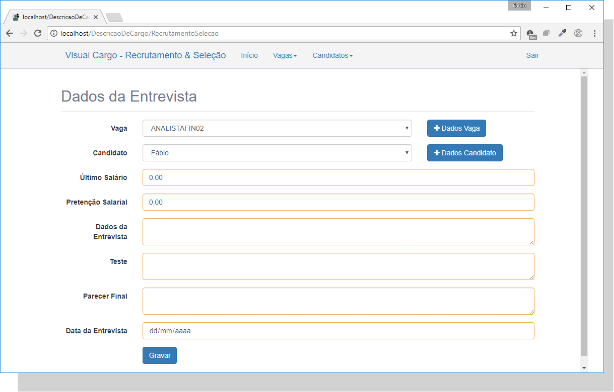Screen dimensions: 614x392
Task: Go back using the browser back arrow
Action: coord(9,34)
